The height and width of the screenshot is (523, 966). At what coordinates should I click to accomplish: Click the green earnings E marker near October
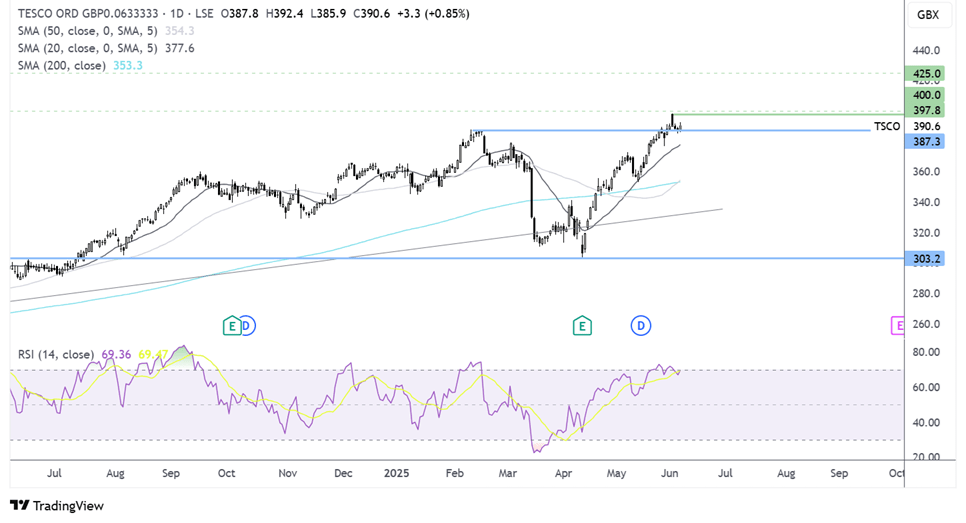pyautogui.click(x=232, y=325)
